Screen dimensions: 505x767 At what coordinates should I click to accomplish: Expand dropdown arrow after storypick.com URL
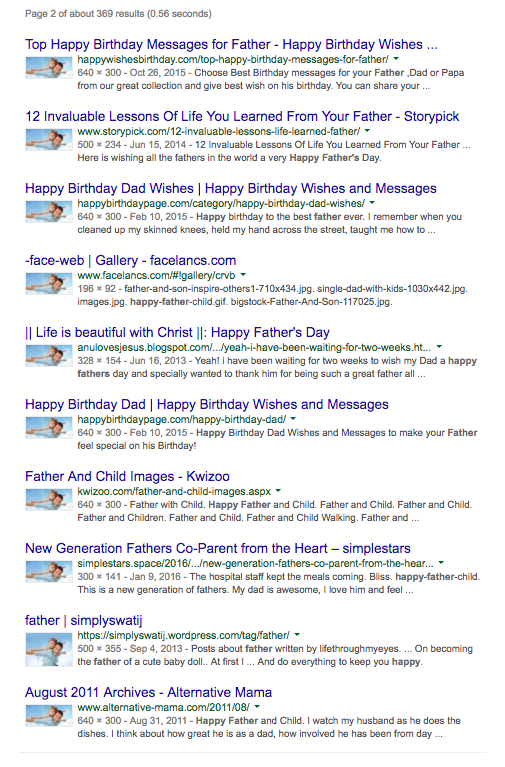pos(367,131)
